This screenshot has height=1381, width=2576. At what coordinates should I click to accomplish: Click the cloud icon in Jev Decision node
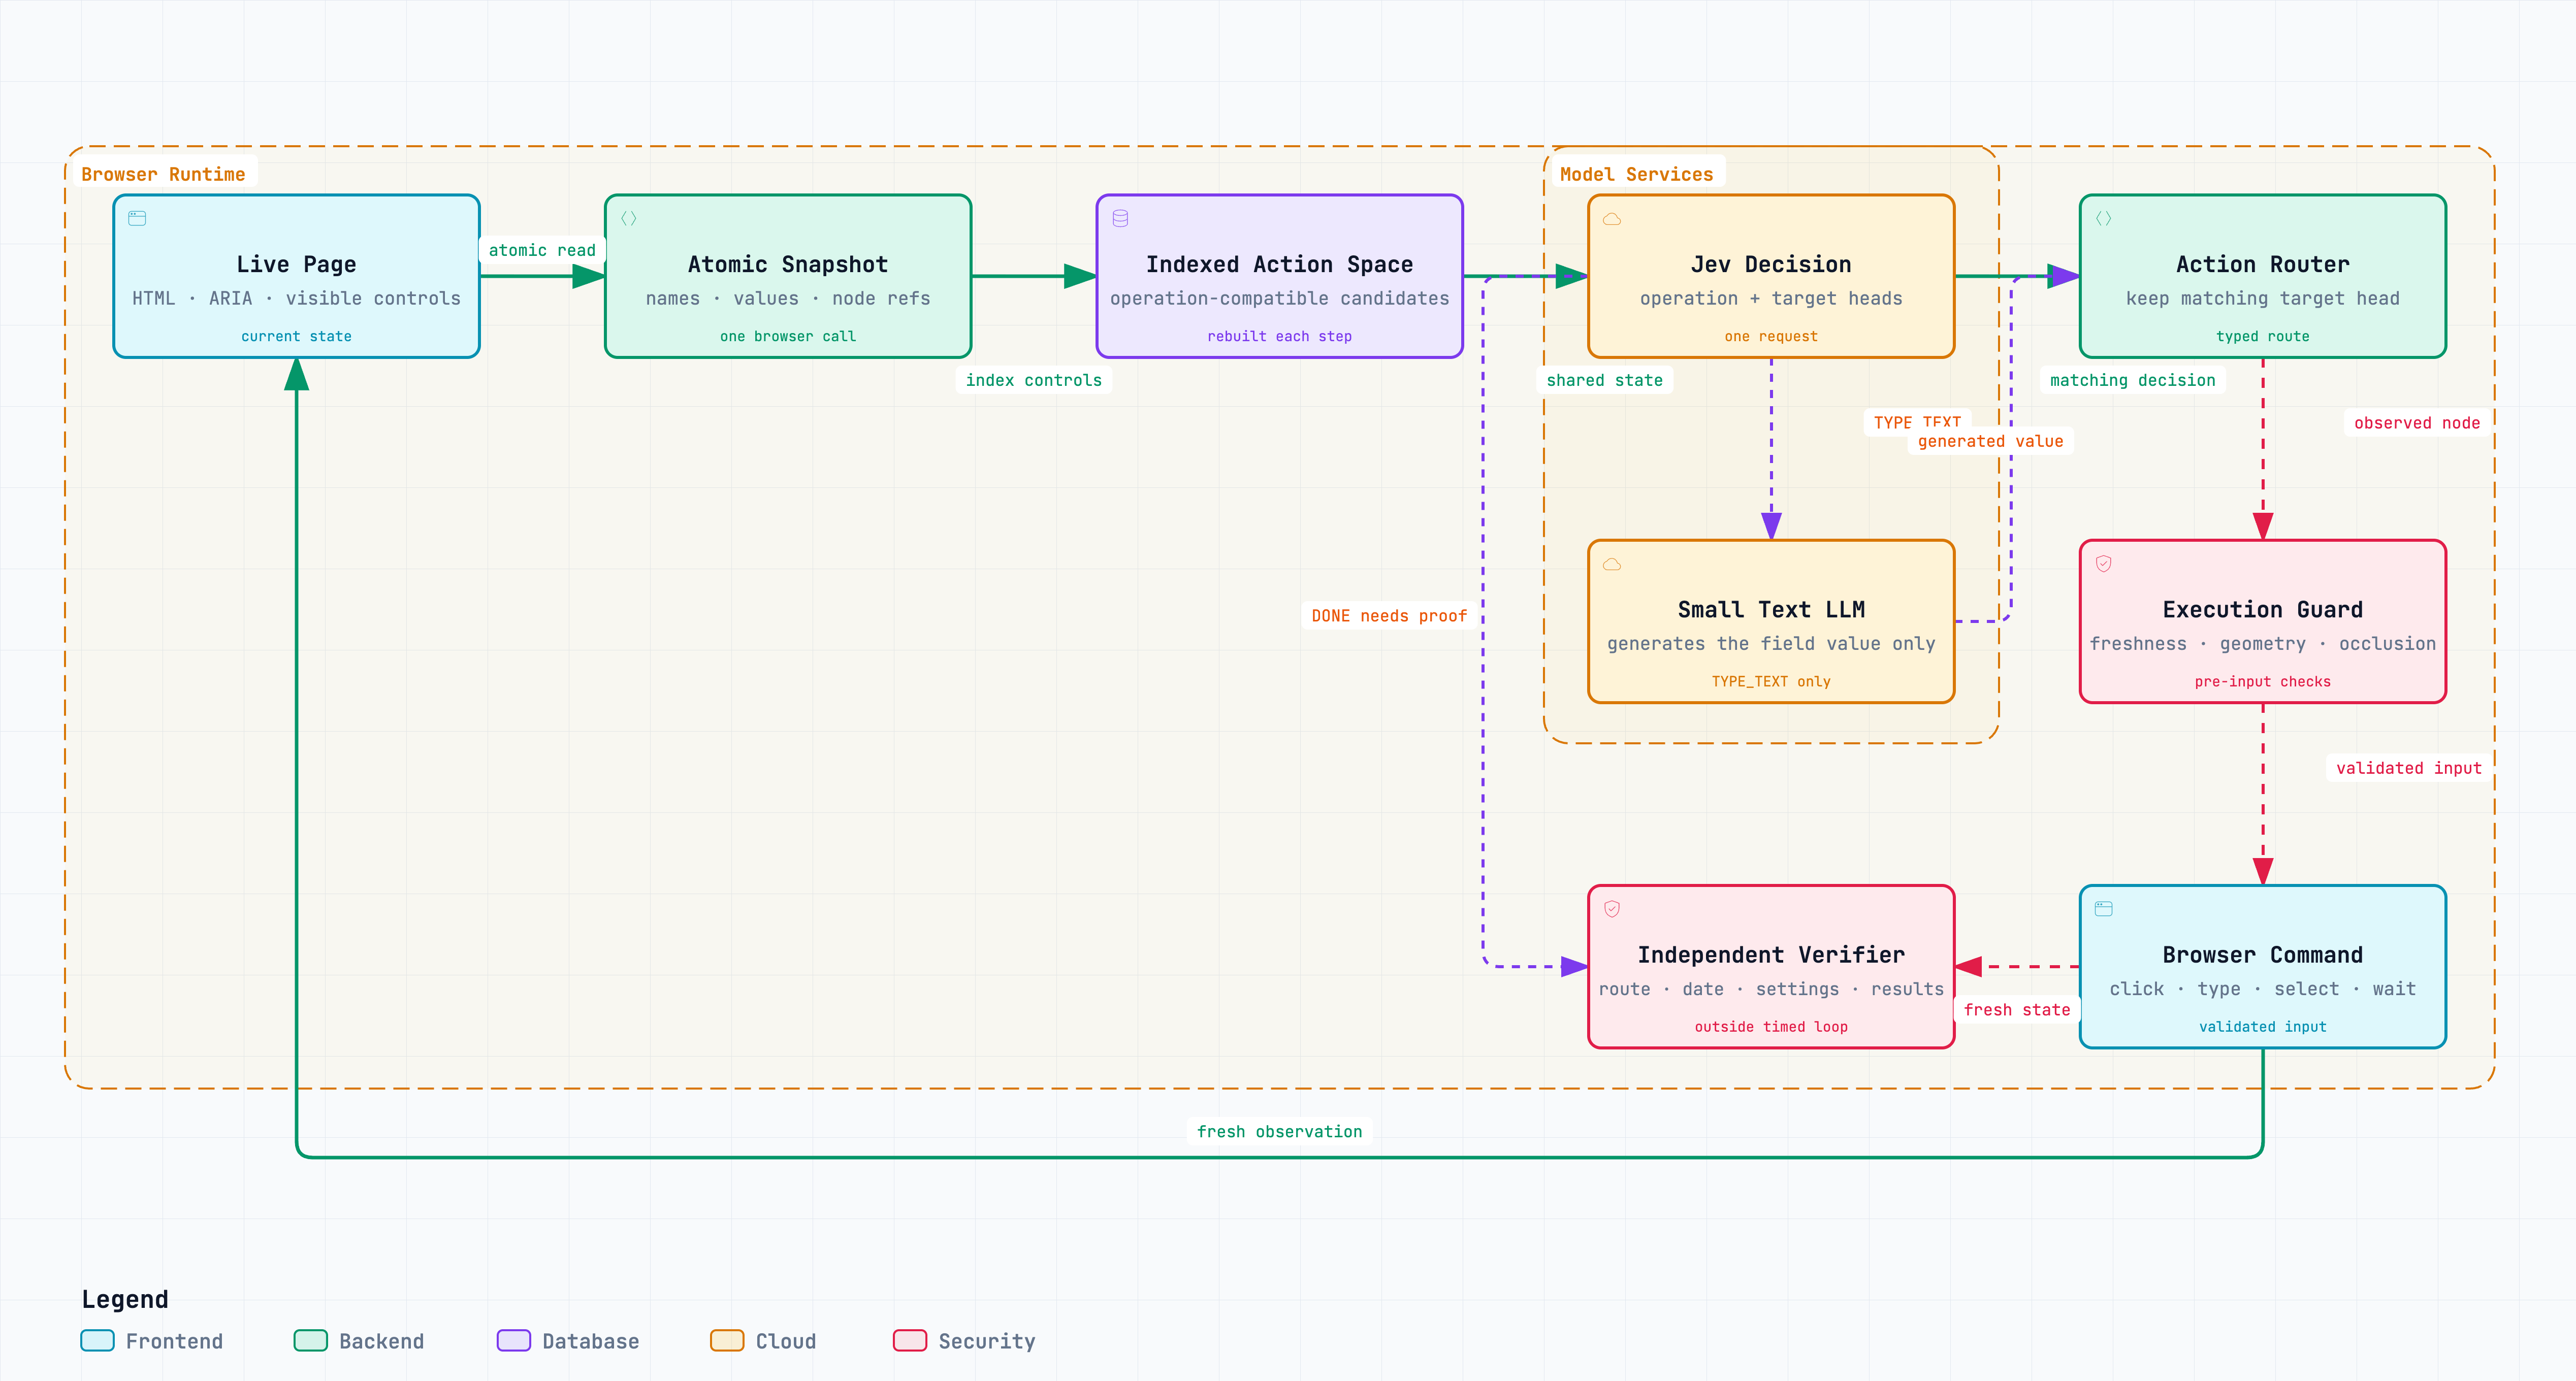coord(1612,218)
